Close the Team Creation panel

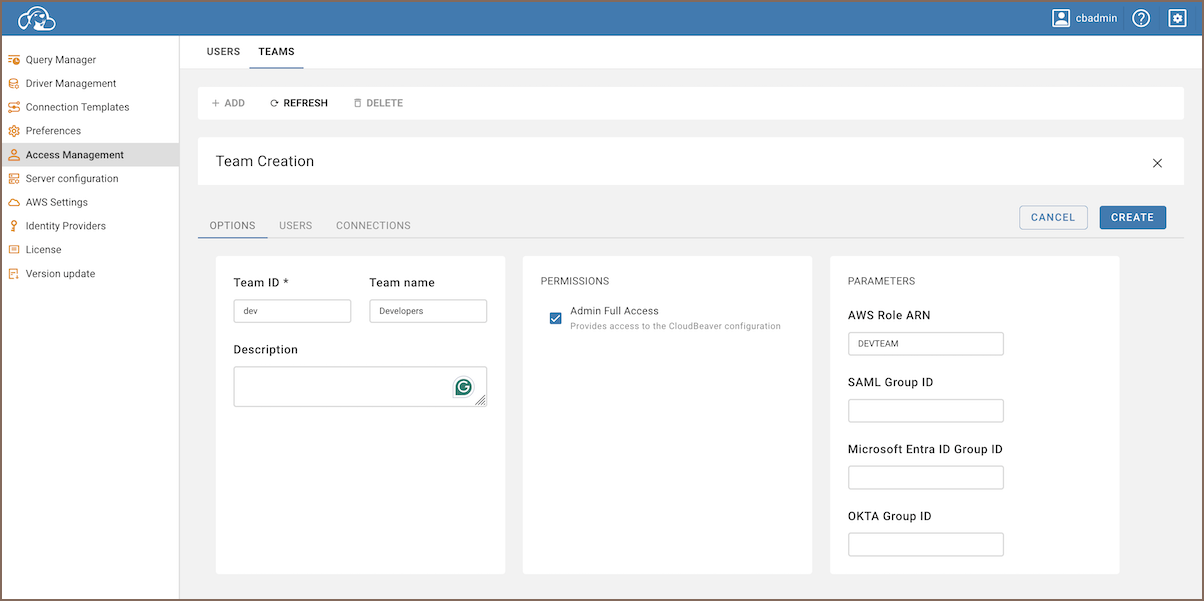[x=1157, y=163]
